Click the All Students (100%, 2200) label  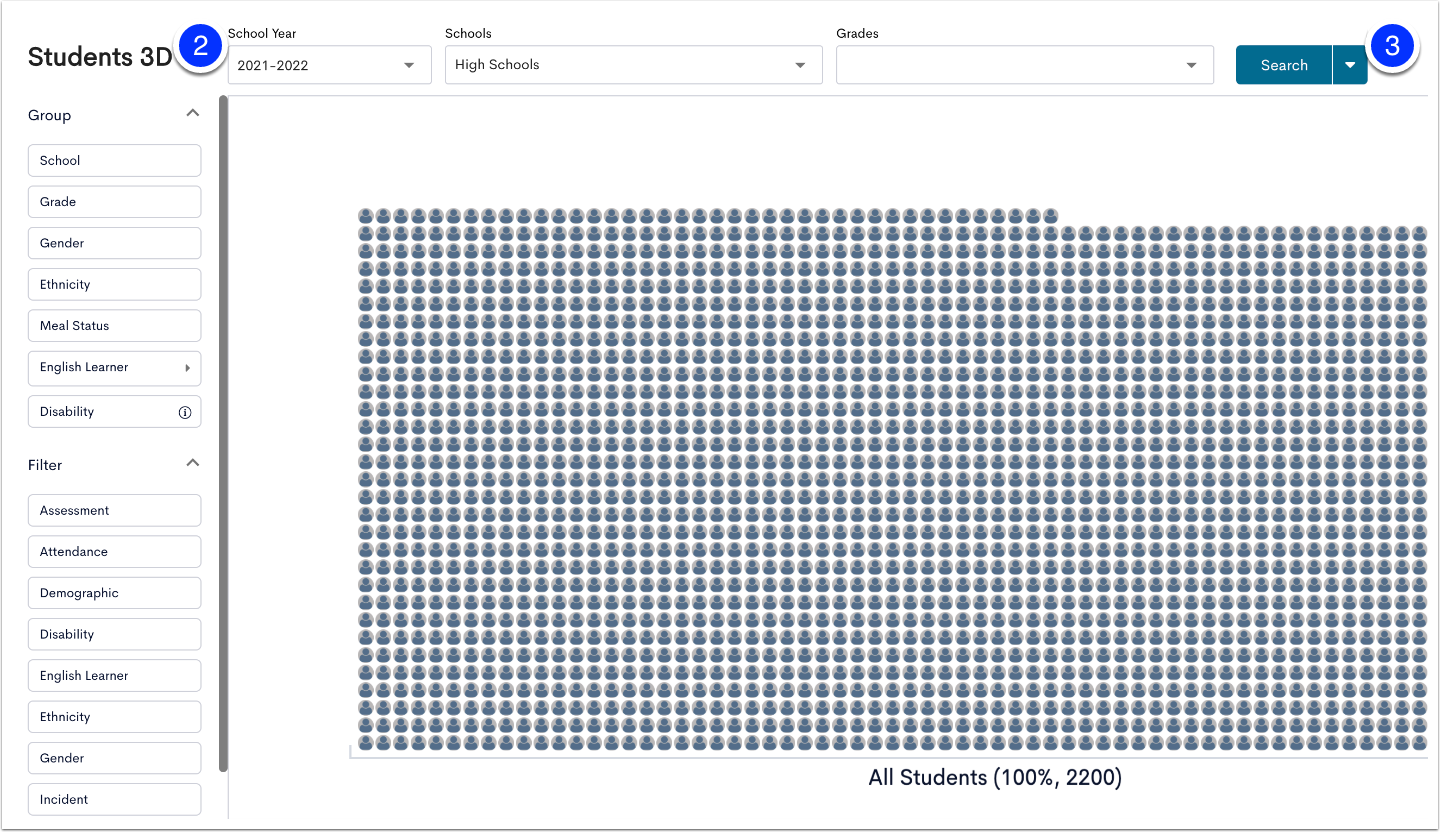click(995, 778)
